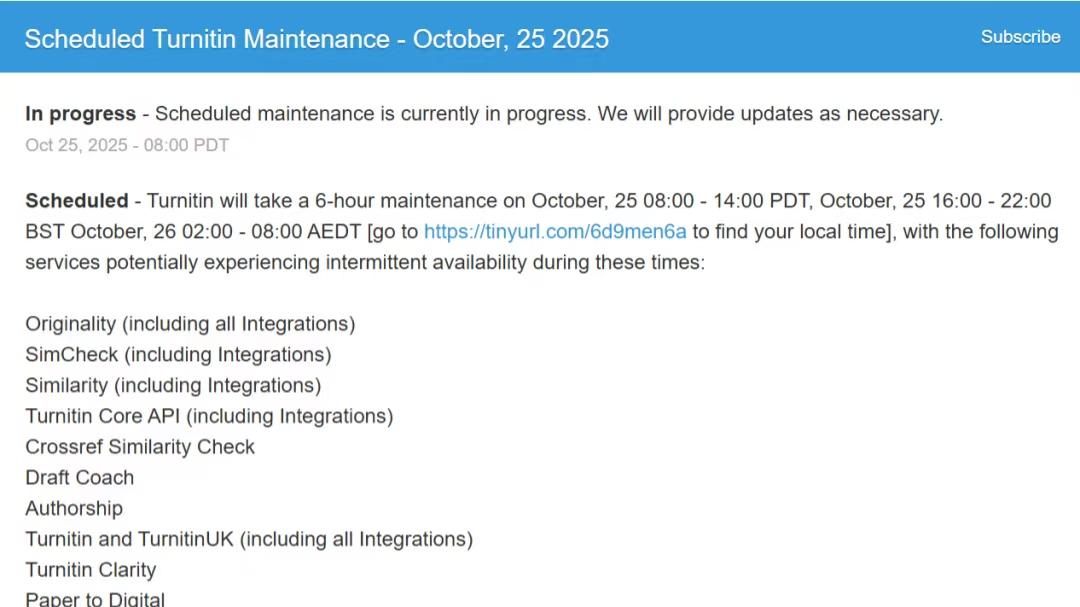Click the Draft Coach service entry
Image resolution: width=1080 pixels, height=607 pixels.
coord(80,478)
